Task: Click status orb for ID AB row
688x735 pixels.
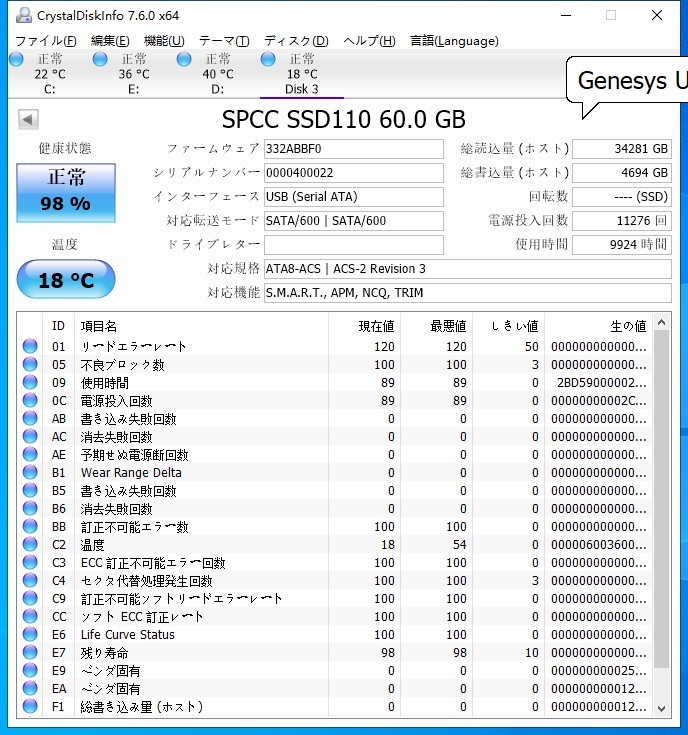Action: 30,418
